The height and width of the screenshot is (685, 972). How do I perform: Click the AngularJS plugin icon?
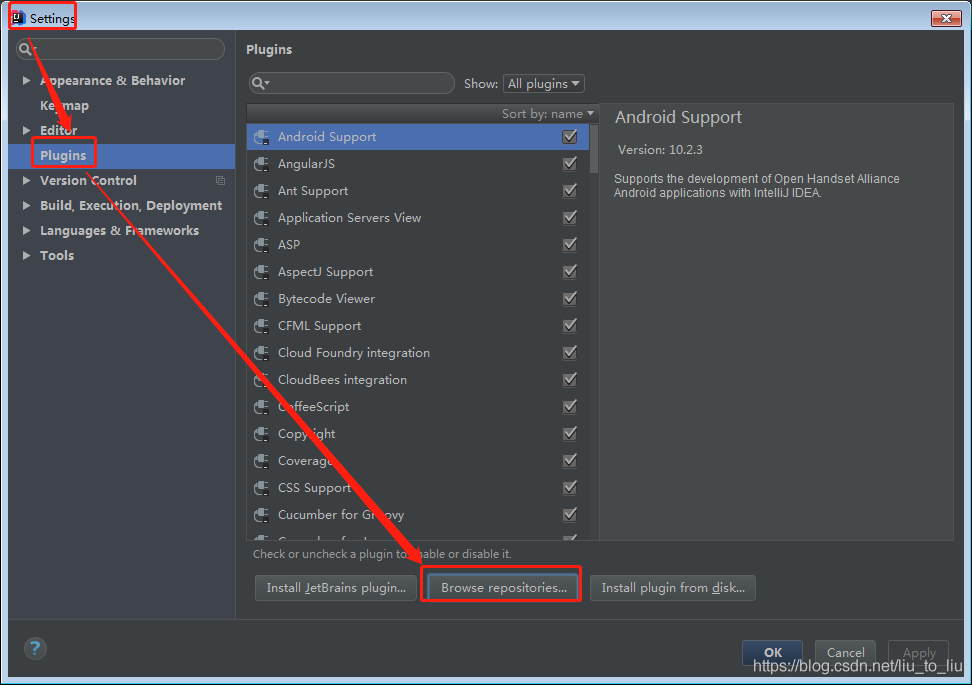click(262, 164)
